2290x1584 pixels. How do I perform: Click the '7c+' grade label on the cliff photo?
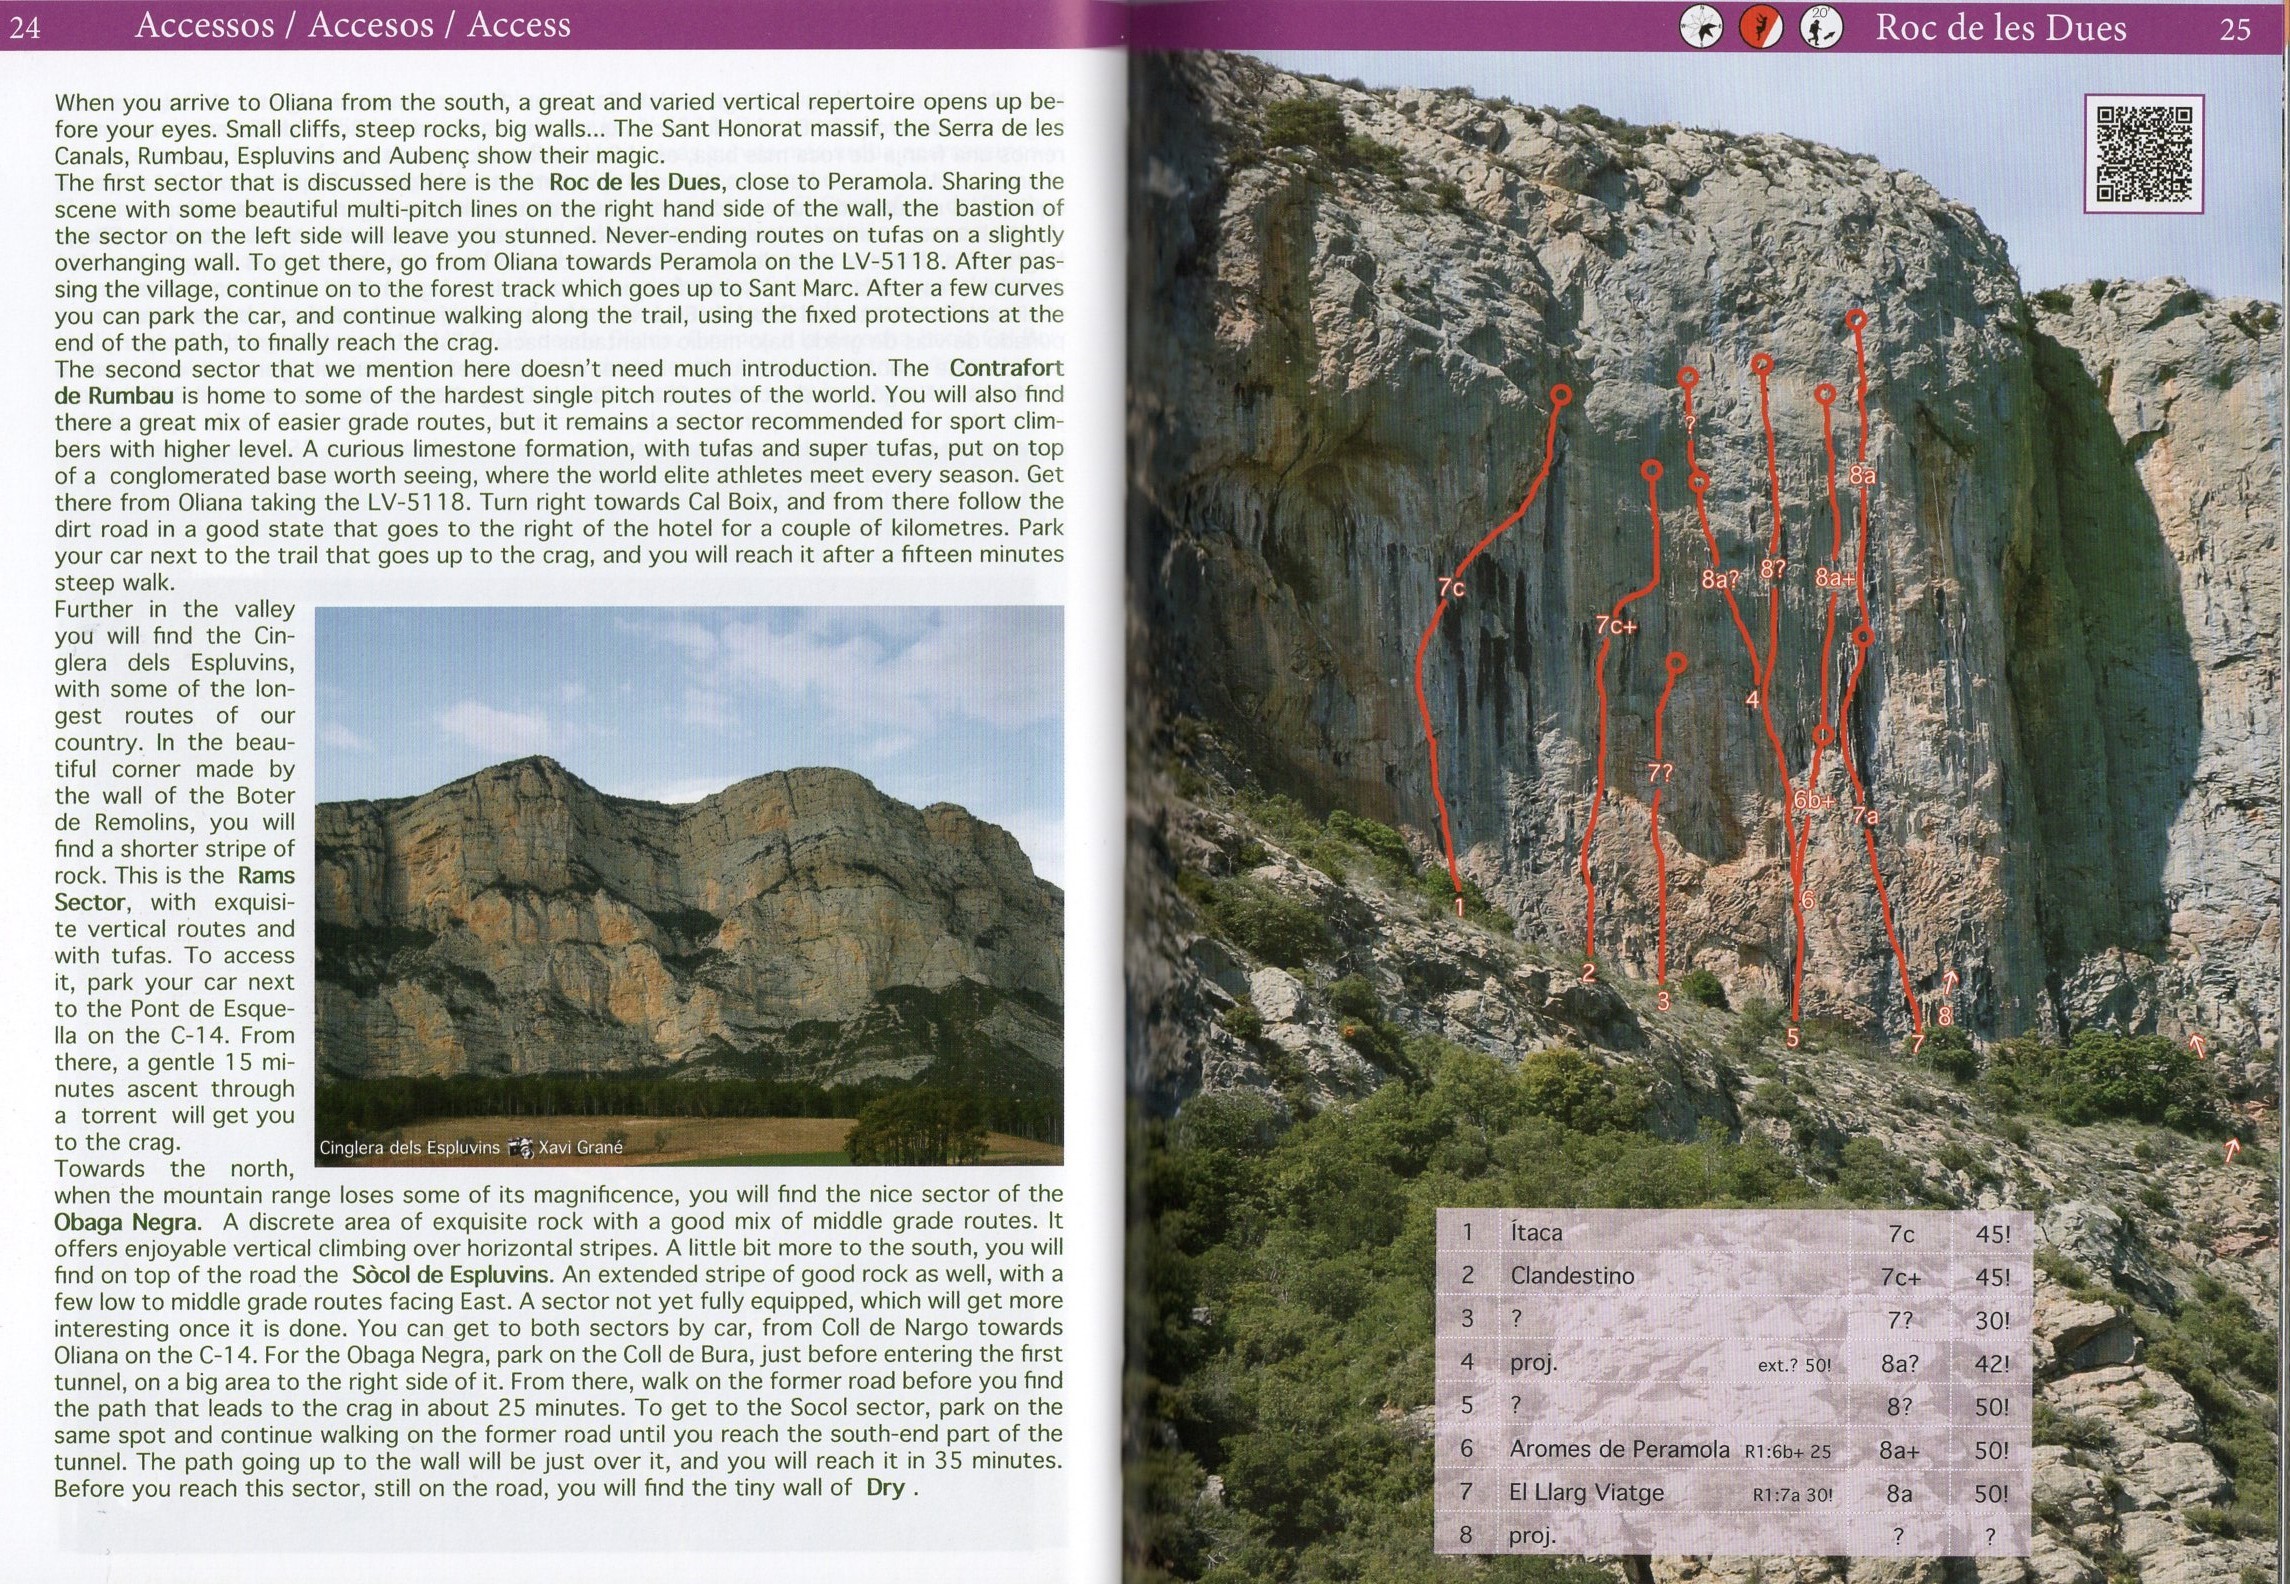1616,626
